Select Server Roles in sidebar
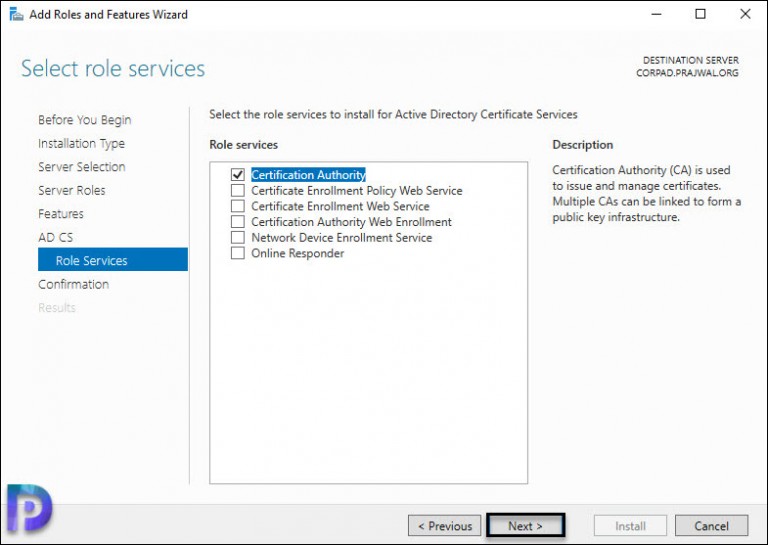 coord(72,190)
